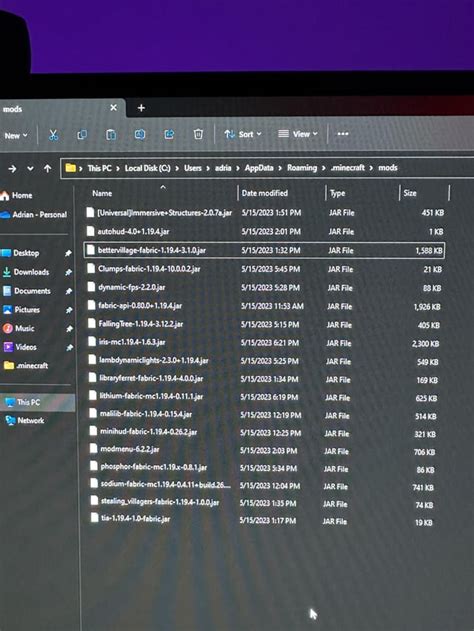Click AppData breadcrumb segment
Viewport: 474px width, 631px height.
click(x=259, y=168)
